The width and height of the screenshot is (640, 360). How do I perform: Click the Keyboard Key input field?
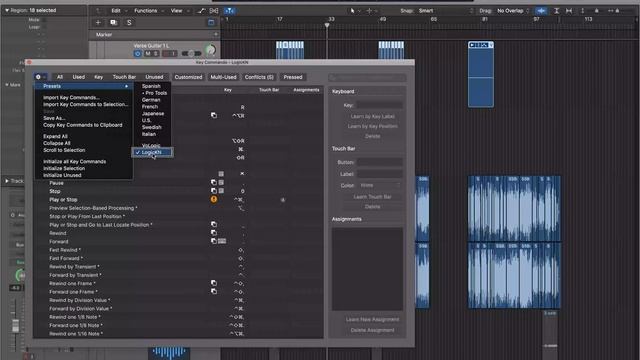click(380, 105)
